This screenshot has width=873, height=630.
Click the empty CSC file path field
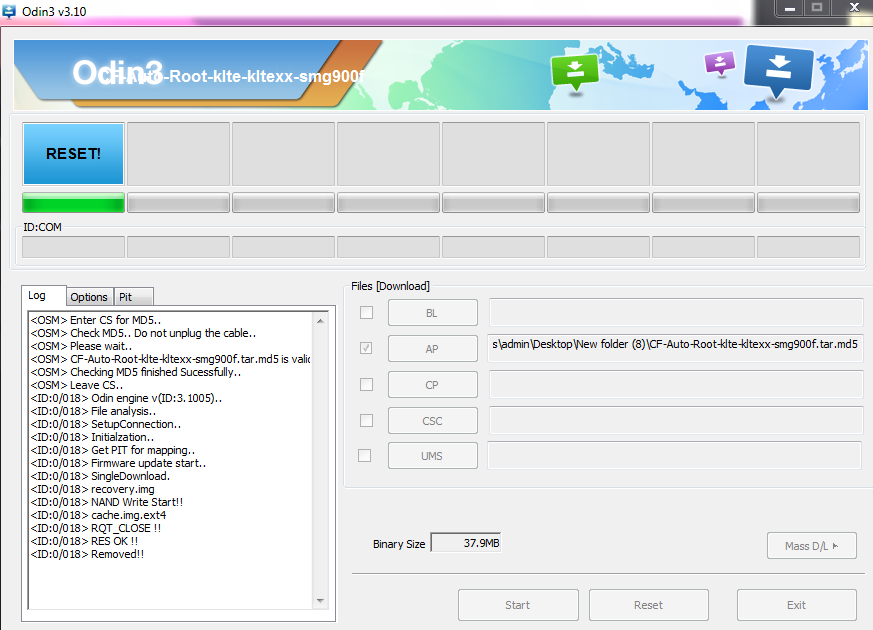[676, 421]
